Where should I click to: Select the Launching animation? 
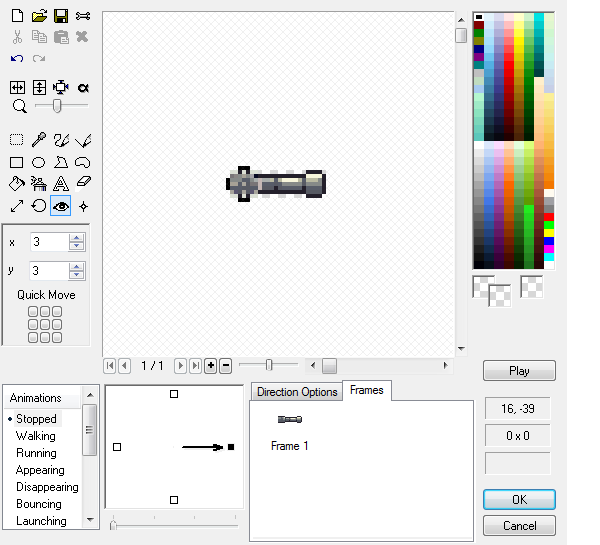(41, 521)
